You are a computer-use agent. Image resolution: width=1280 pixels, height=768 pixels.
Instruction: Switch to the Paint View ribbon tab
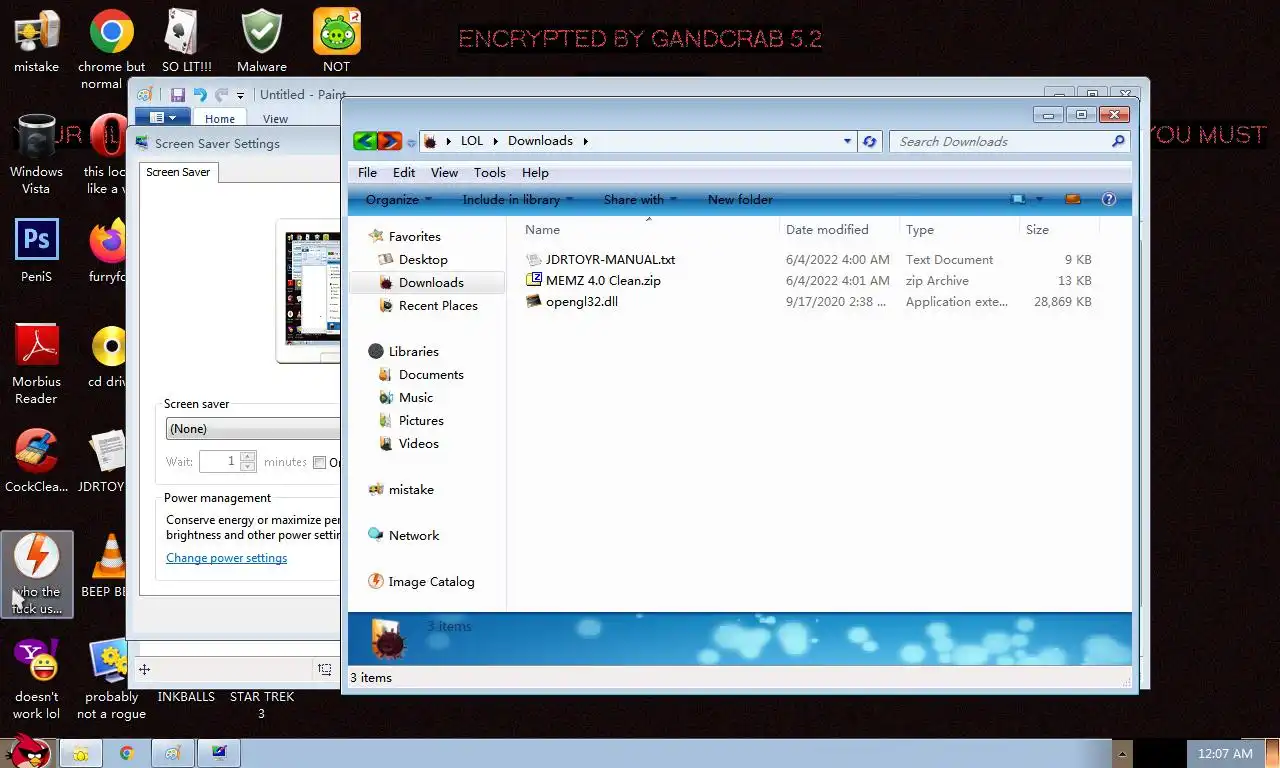click(x=275, y=119)
